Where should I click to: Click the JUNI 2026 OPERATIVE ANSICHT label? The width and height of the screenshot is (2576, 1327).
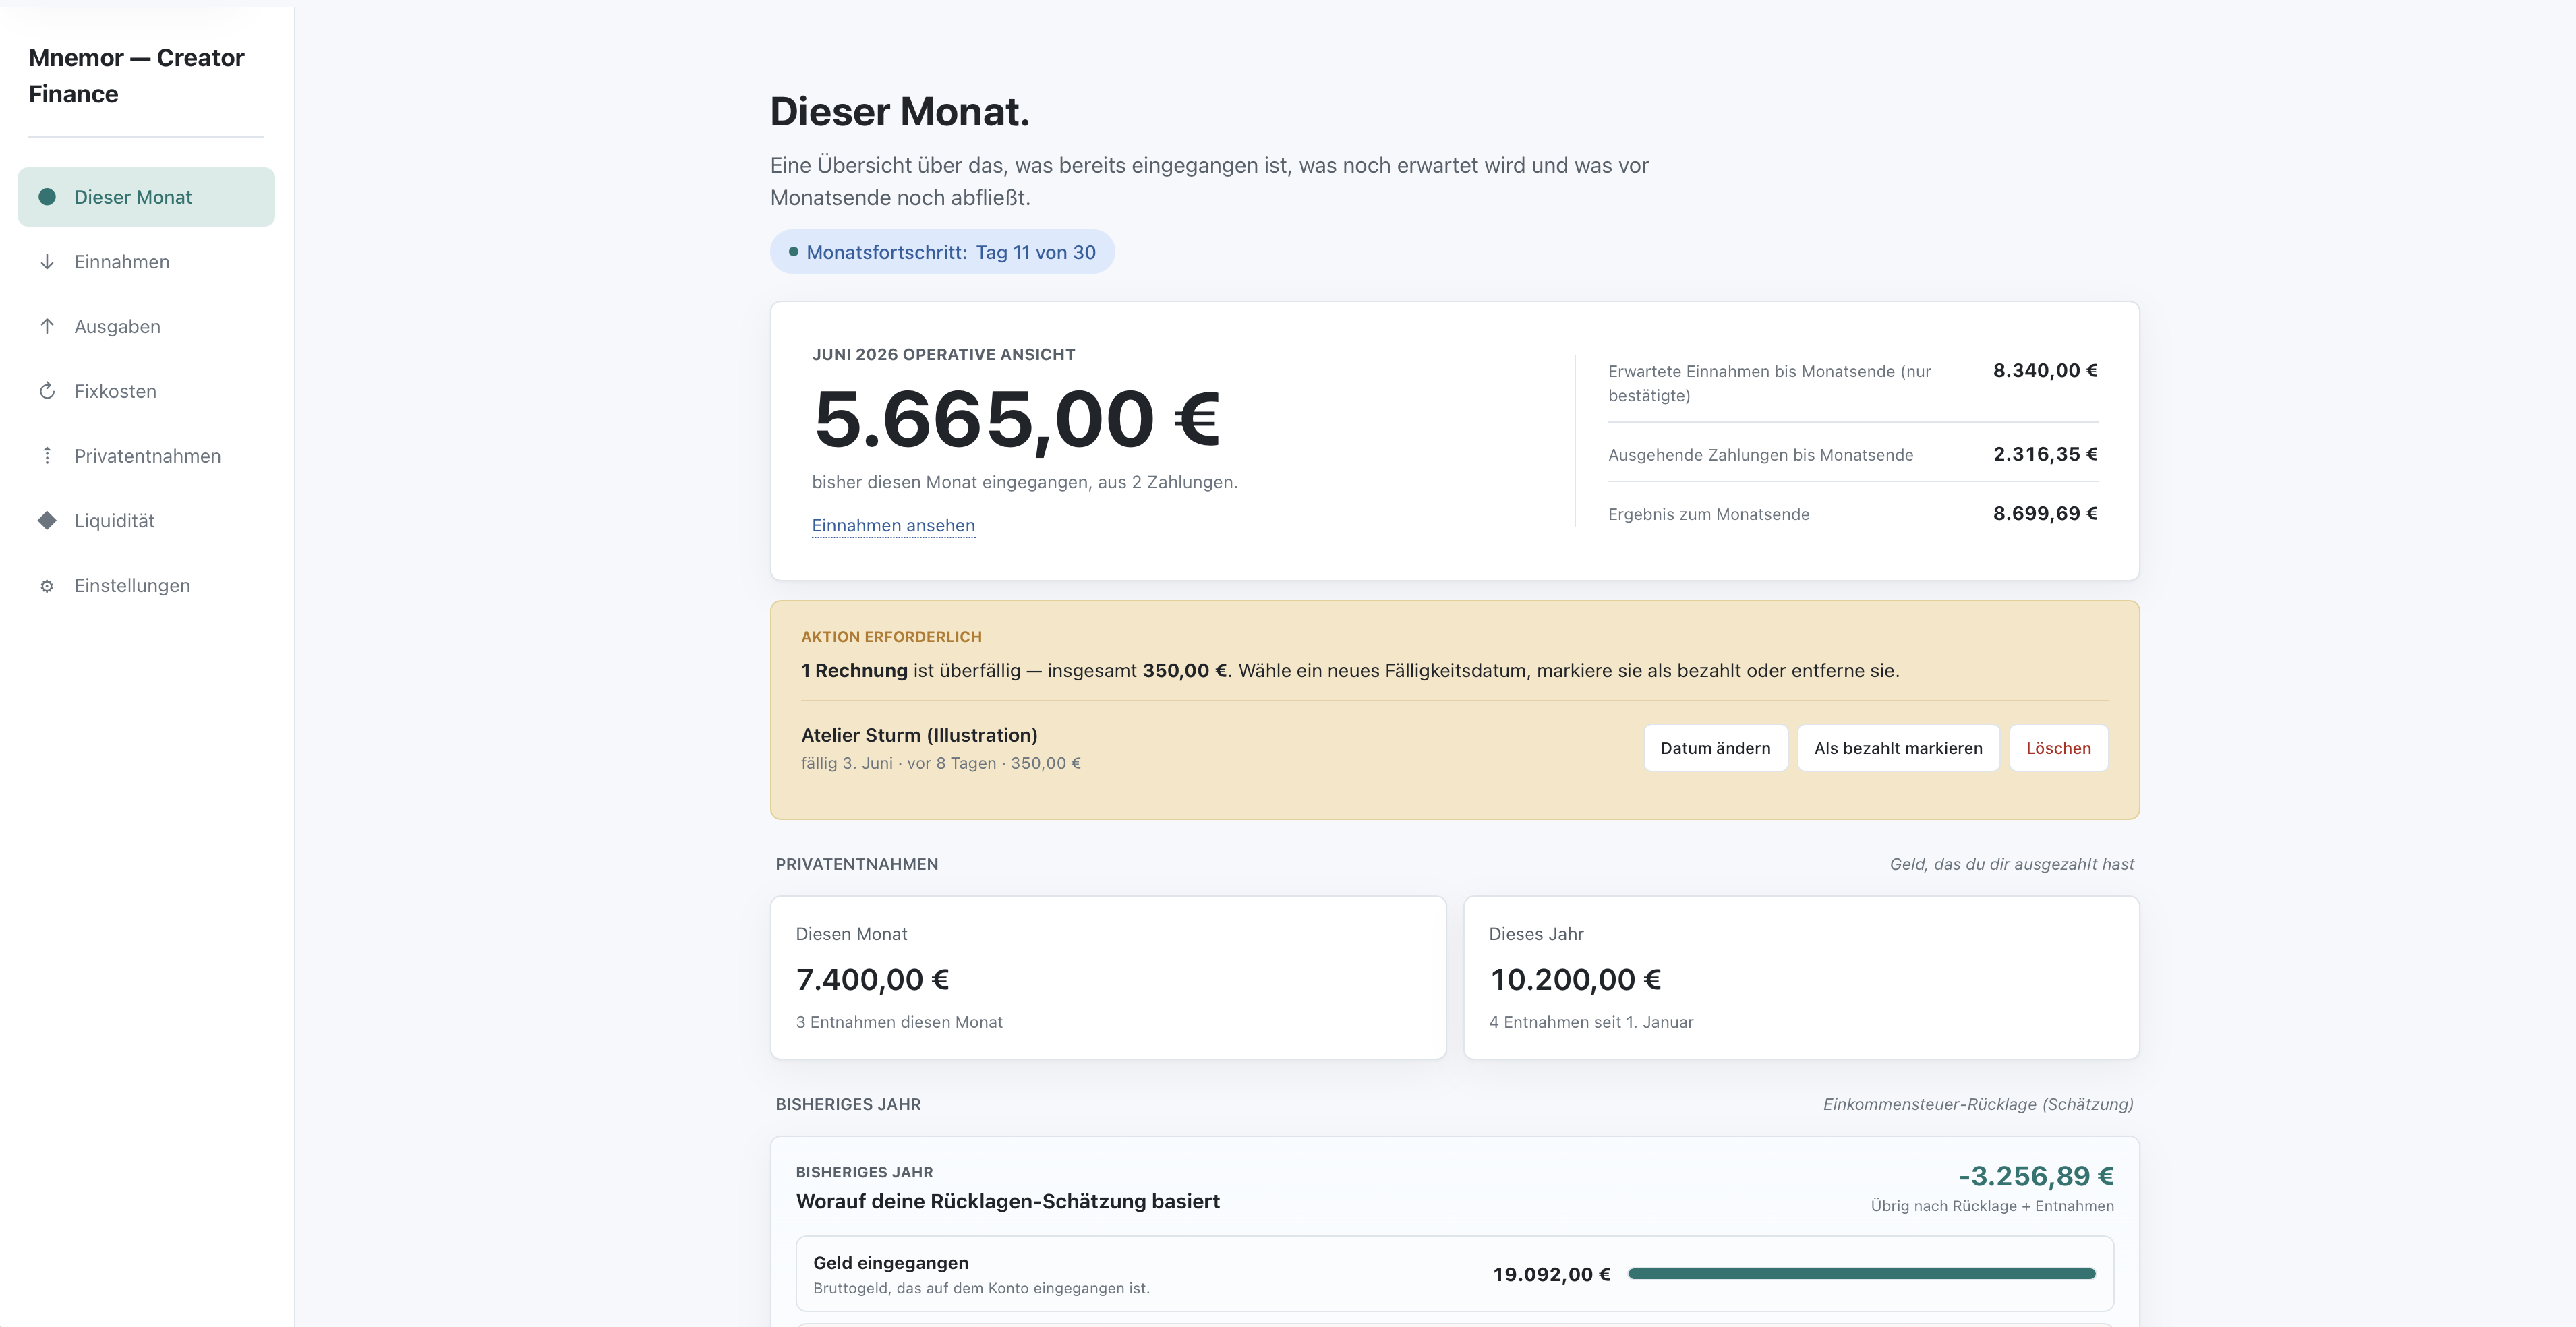pyautogui.click(x=943, y=354)
